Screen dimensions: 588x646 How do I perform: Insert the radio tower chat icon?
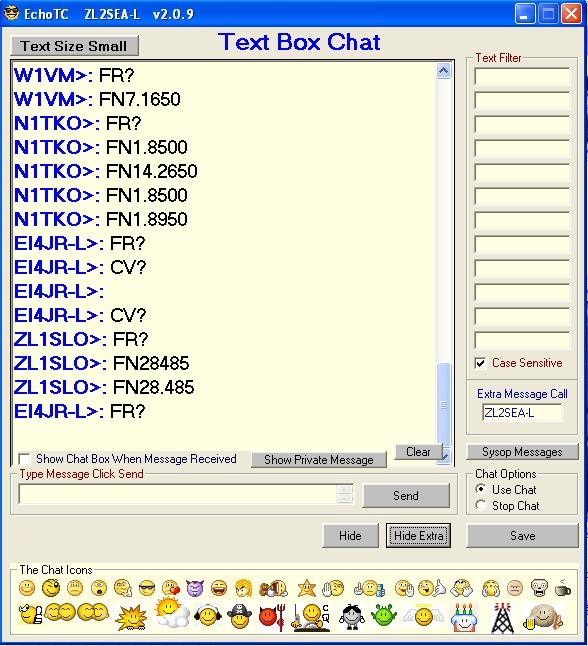click(x=502, y=618)
